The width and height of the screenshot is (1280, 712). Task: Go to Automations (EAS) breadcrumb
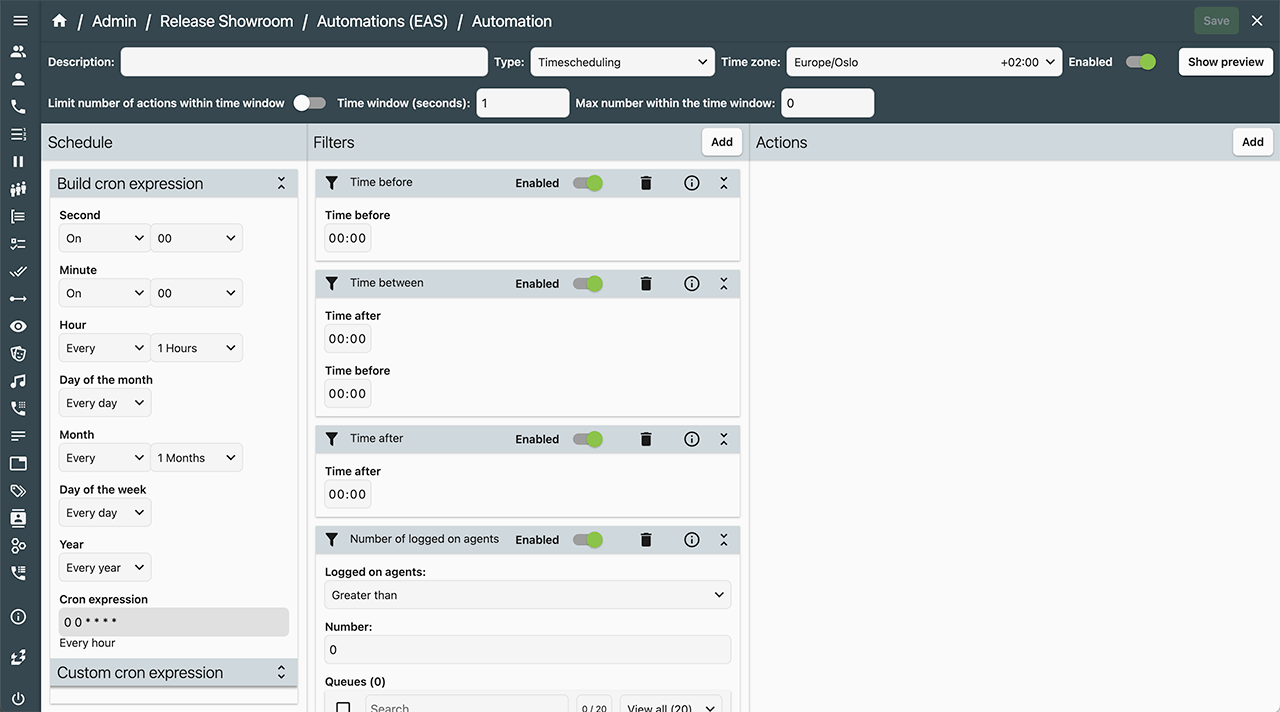[382, 21]
